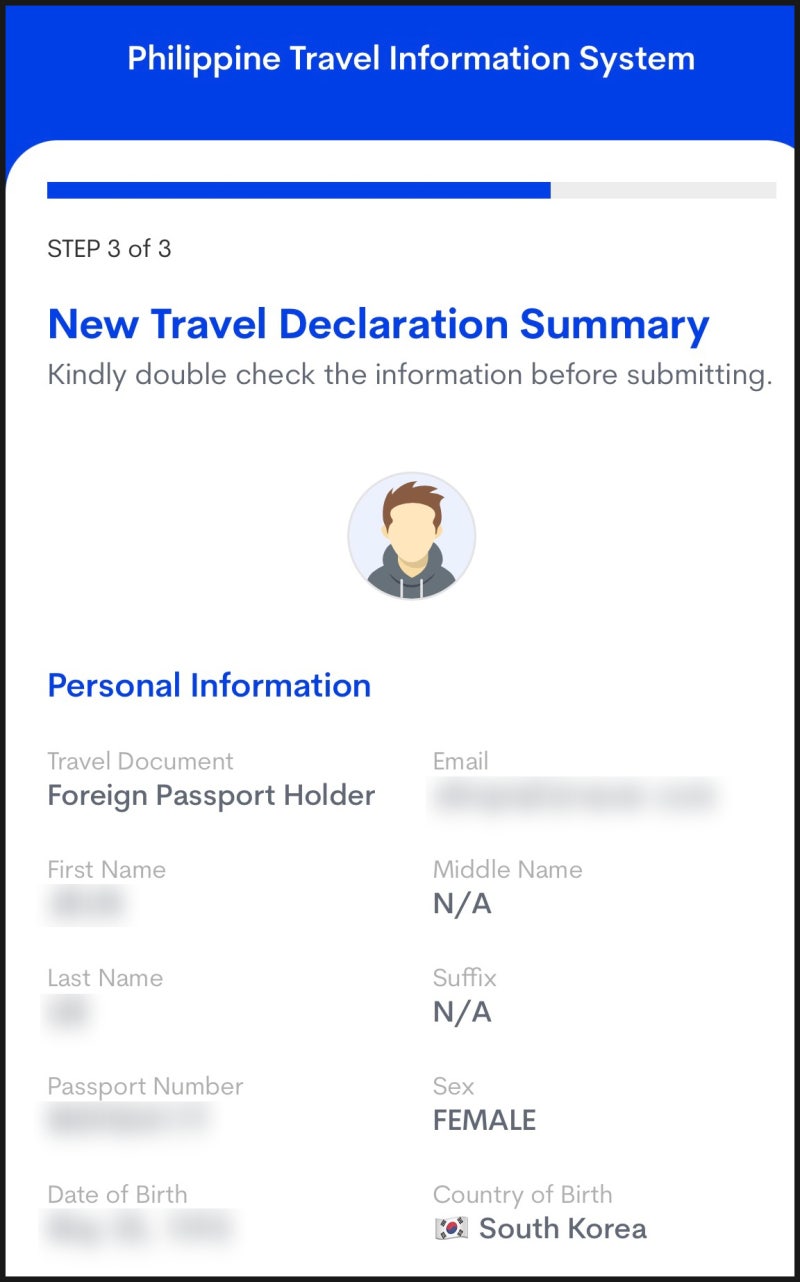
Task: Click the FEMALE sex value
Action: tap(484, 1121)
